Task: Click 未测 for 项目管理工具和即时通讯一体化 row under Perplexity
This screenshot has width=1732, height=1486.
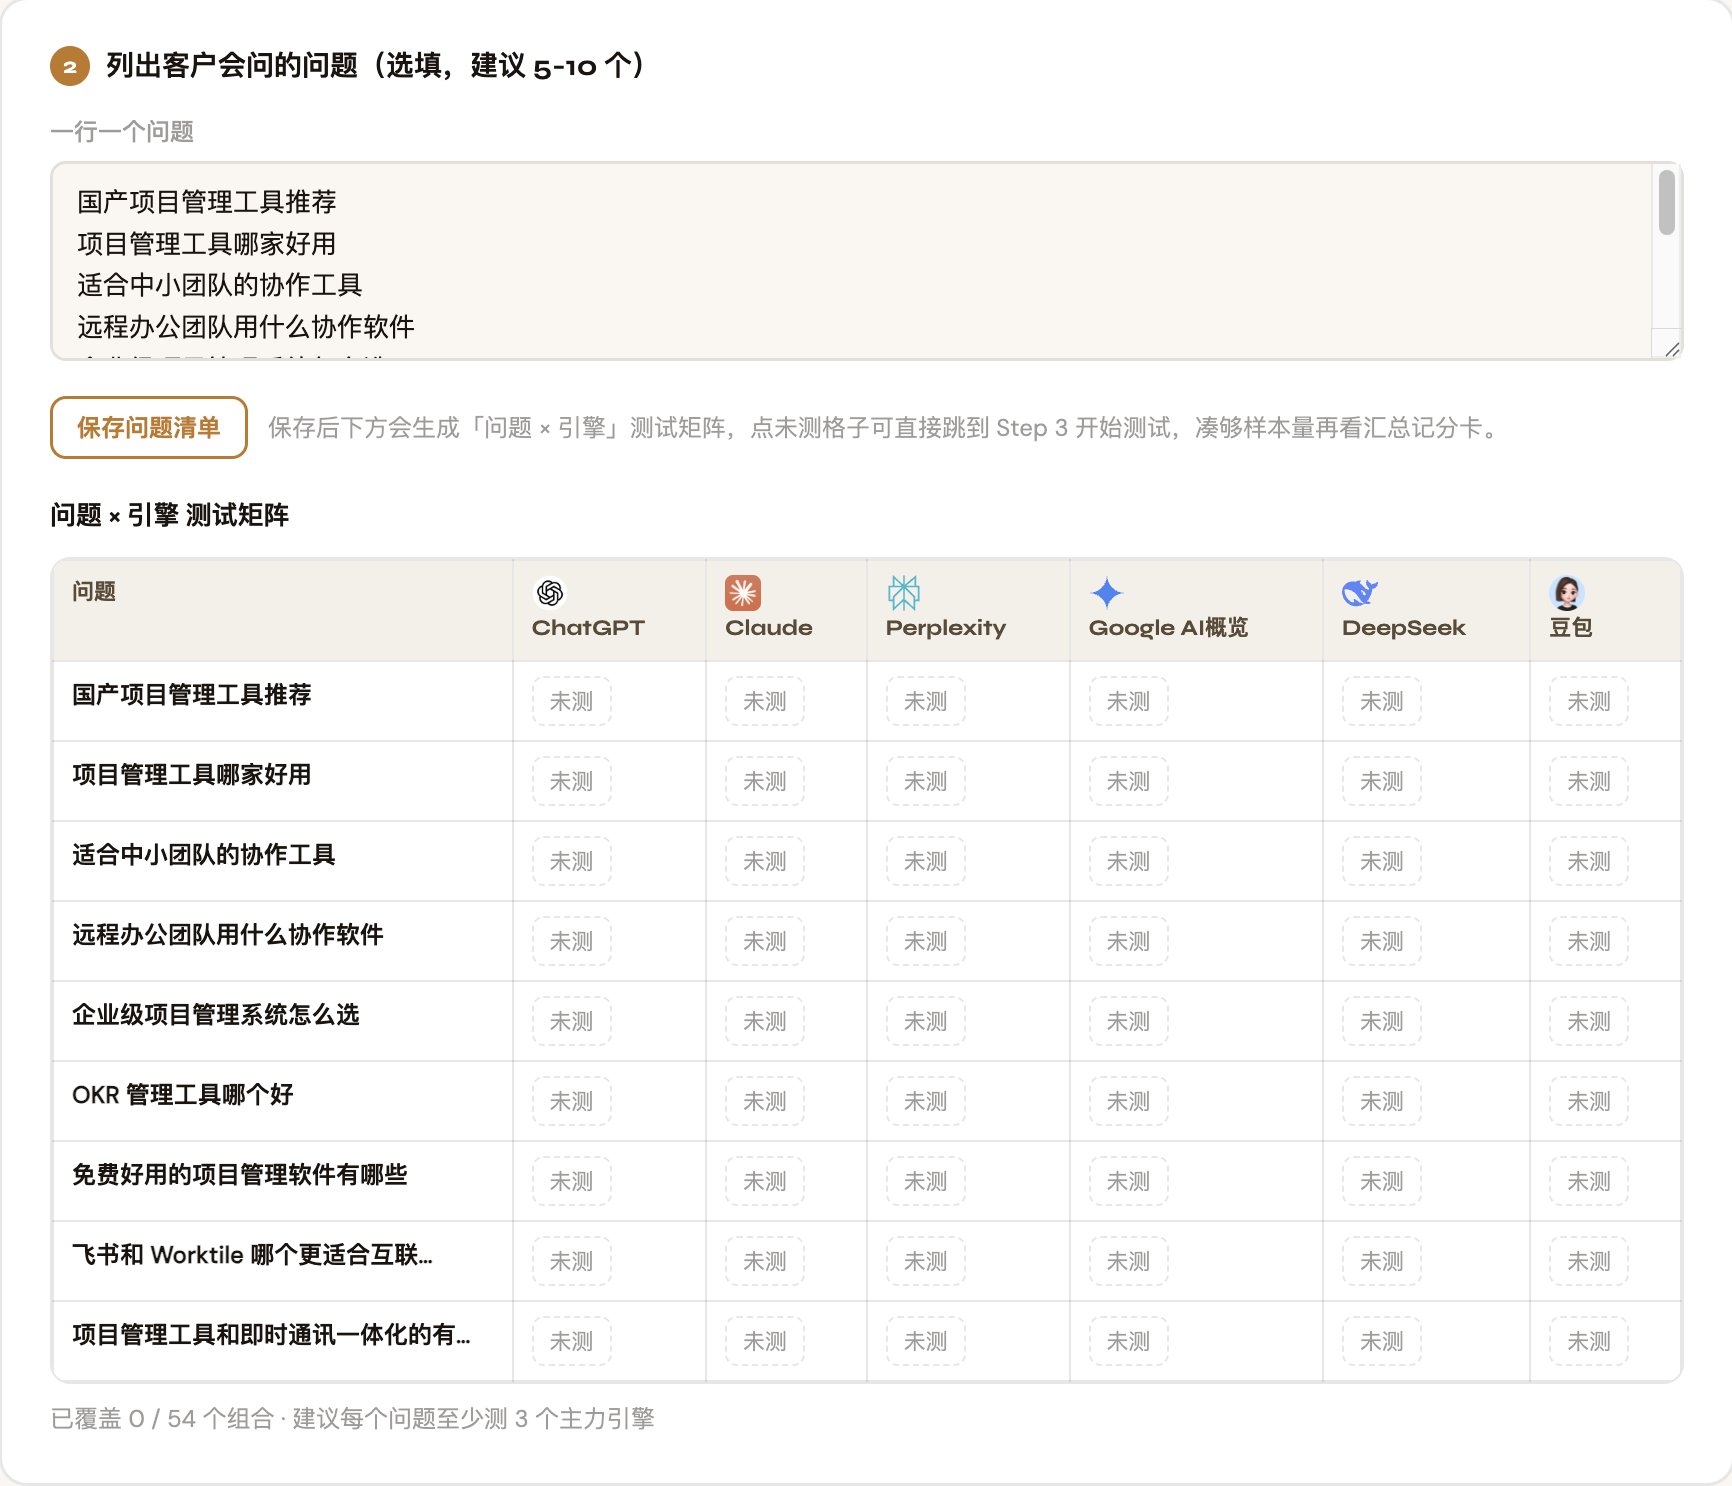Action: 926,1341
